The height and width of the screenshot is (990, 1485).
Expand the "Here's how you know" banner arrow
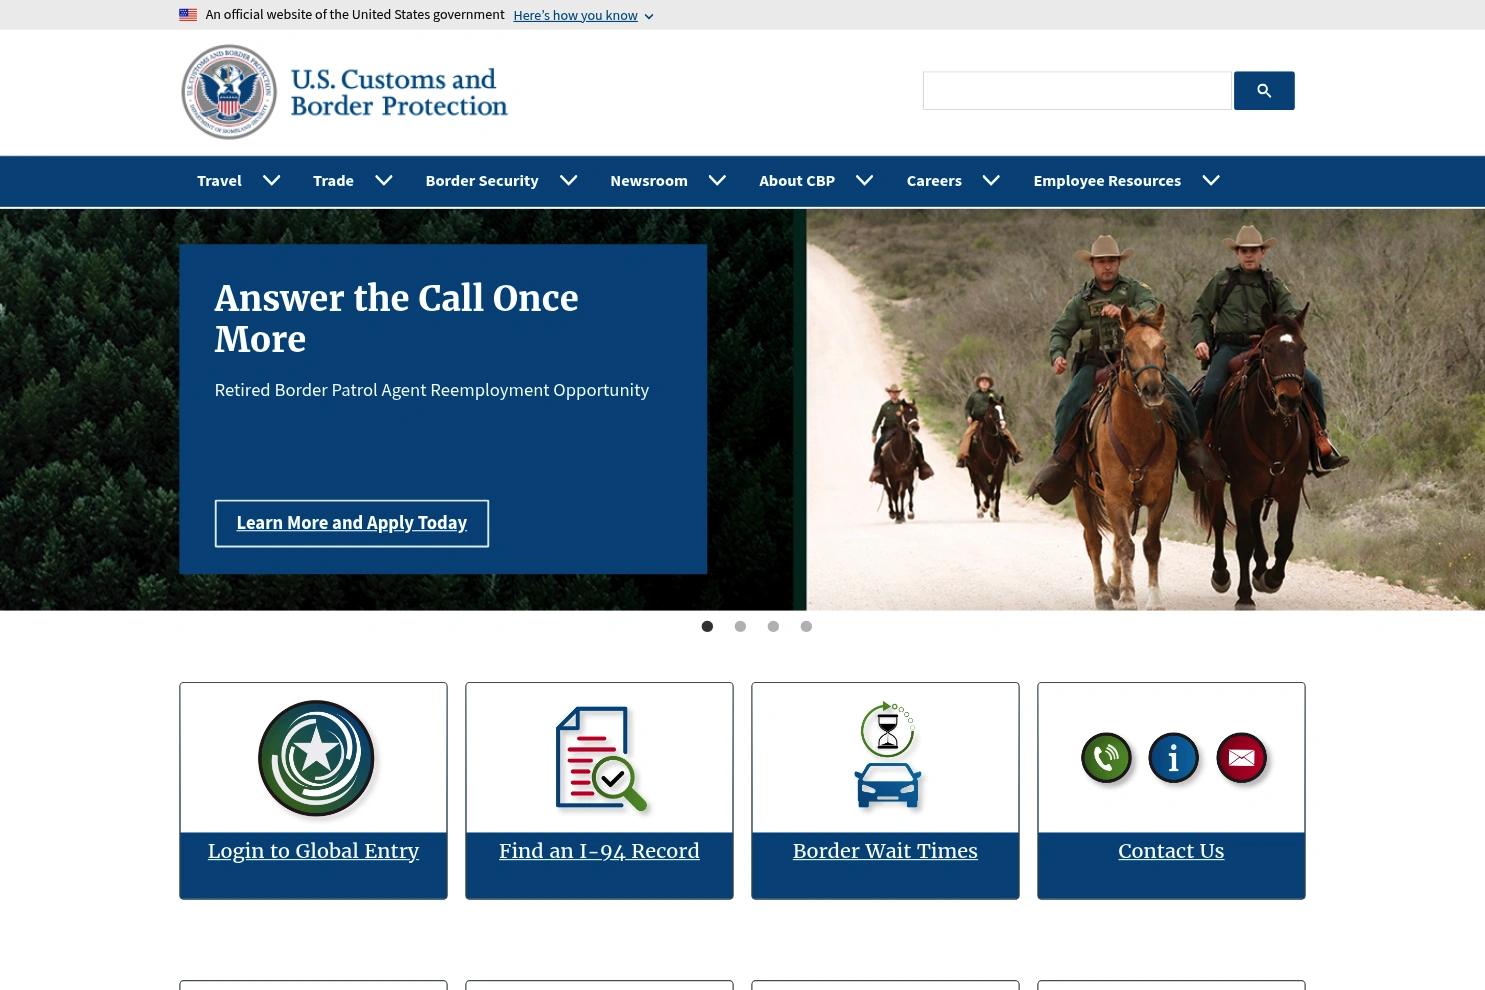649,16
